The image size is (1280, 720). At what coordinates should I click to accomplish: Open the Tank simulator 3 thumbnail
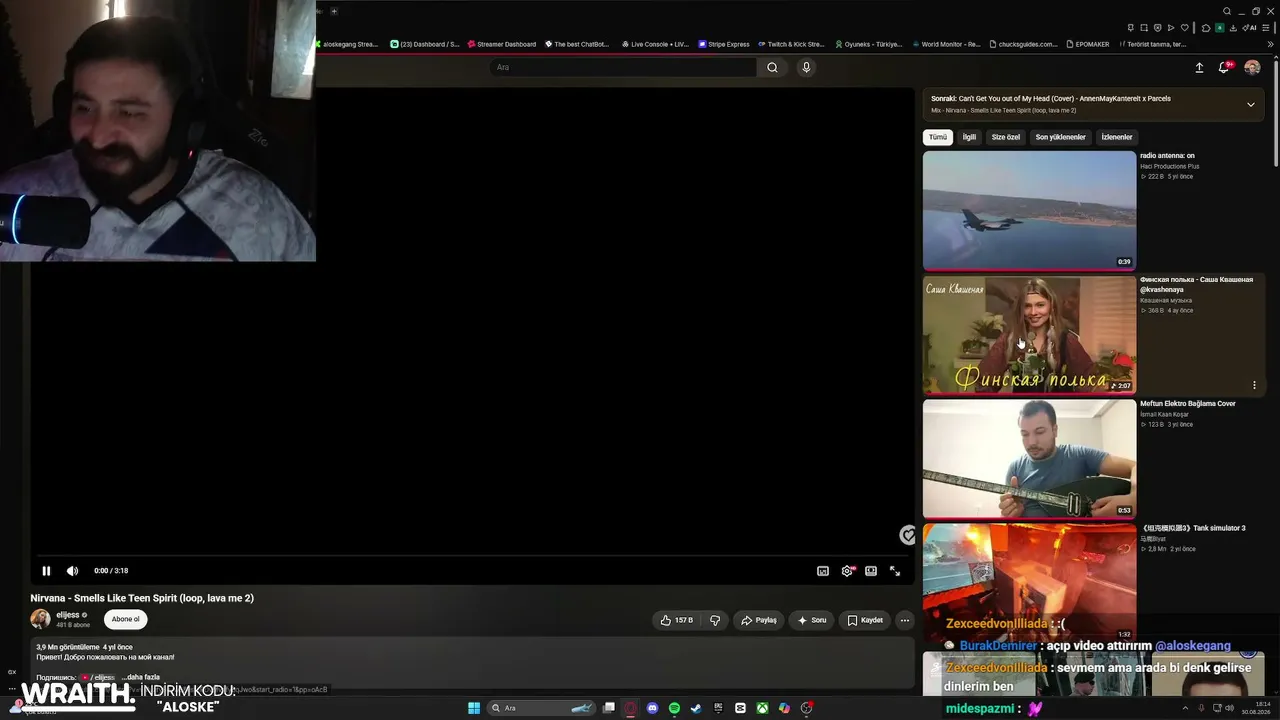click(x=1029, y=582)
